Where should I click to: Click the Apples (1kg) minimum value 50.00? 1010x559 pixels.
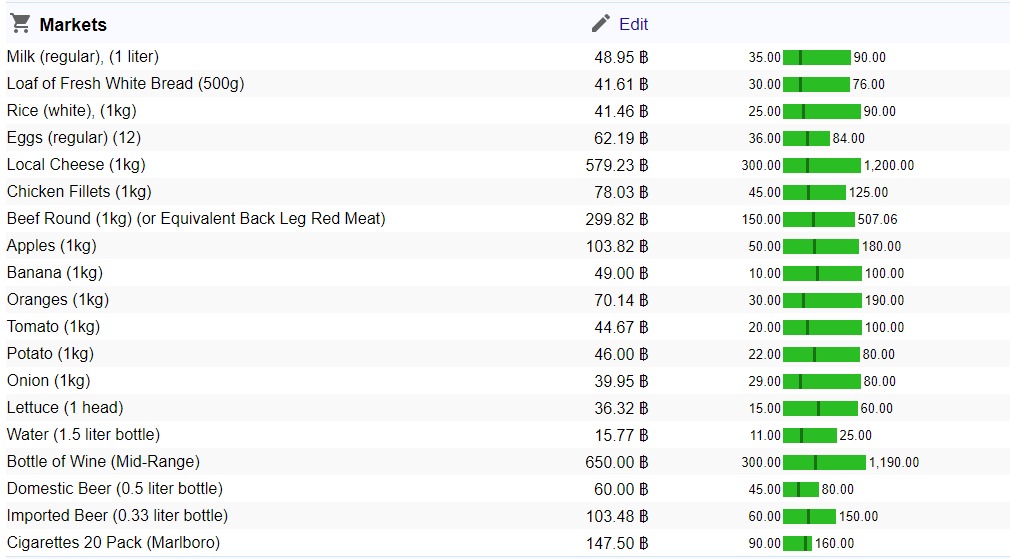tap(764, 247)
